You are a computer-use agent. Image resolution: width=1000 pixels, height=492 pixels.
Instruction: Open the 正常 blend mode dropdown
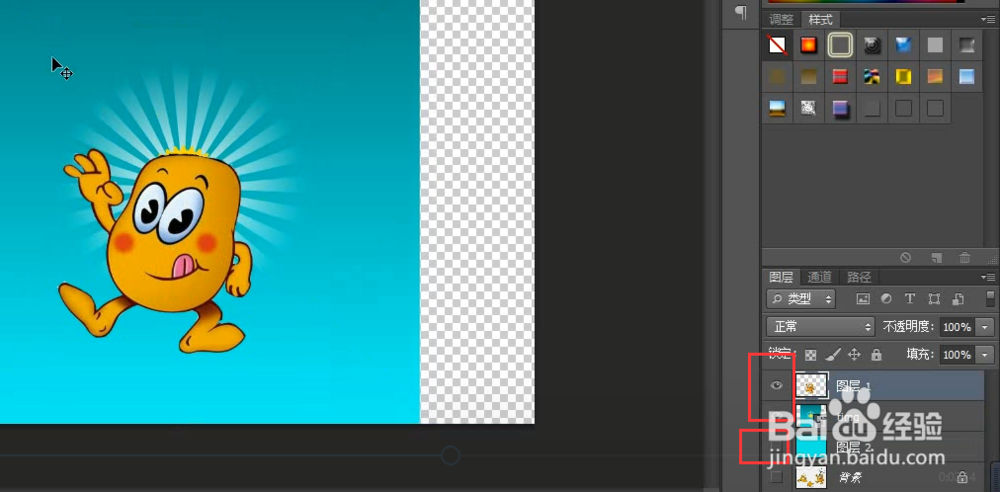point(820,327)
